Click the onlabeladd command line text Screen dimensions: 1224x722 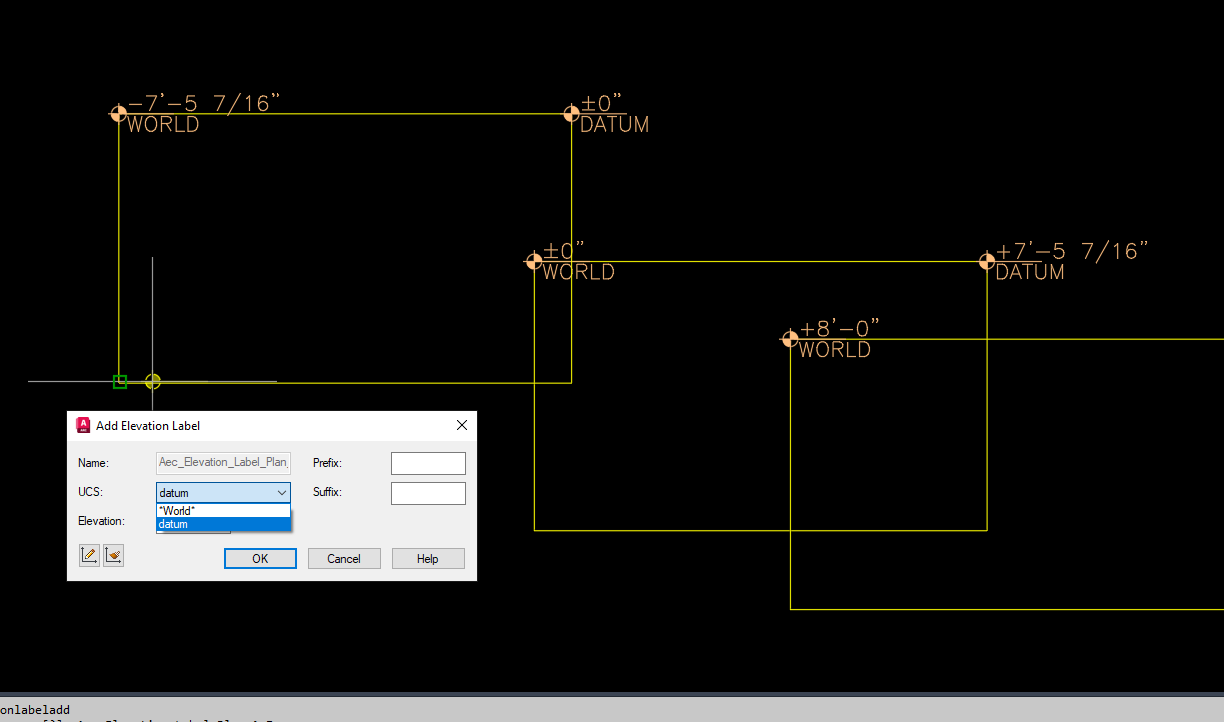click(x=36, y=710)
